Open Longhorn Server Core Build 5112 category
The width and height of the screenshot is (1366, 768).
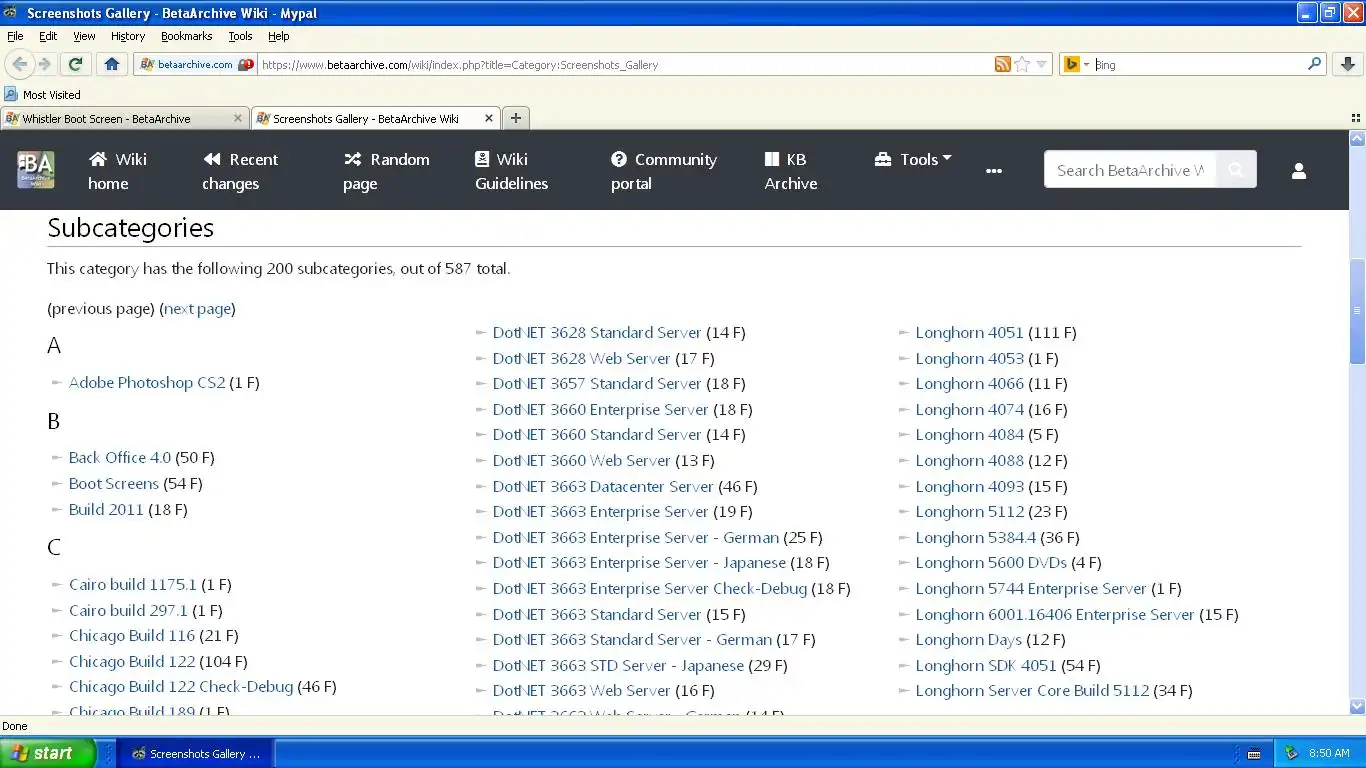(1032, 691)
